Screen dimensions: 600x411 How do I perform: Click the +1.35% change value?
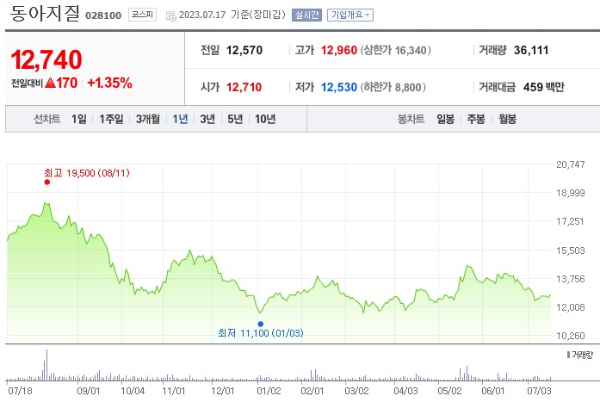click(x=110, y=83)
